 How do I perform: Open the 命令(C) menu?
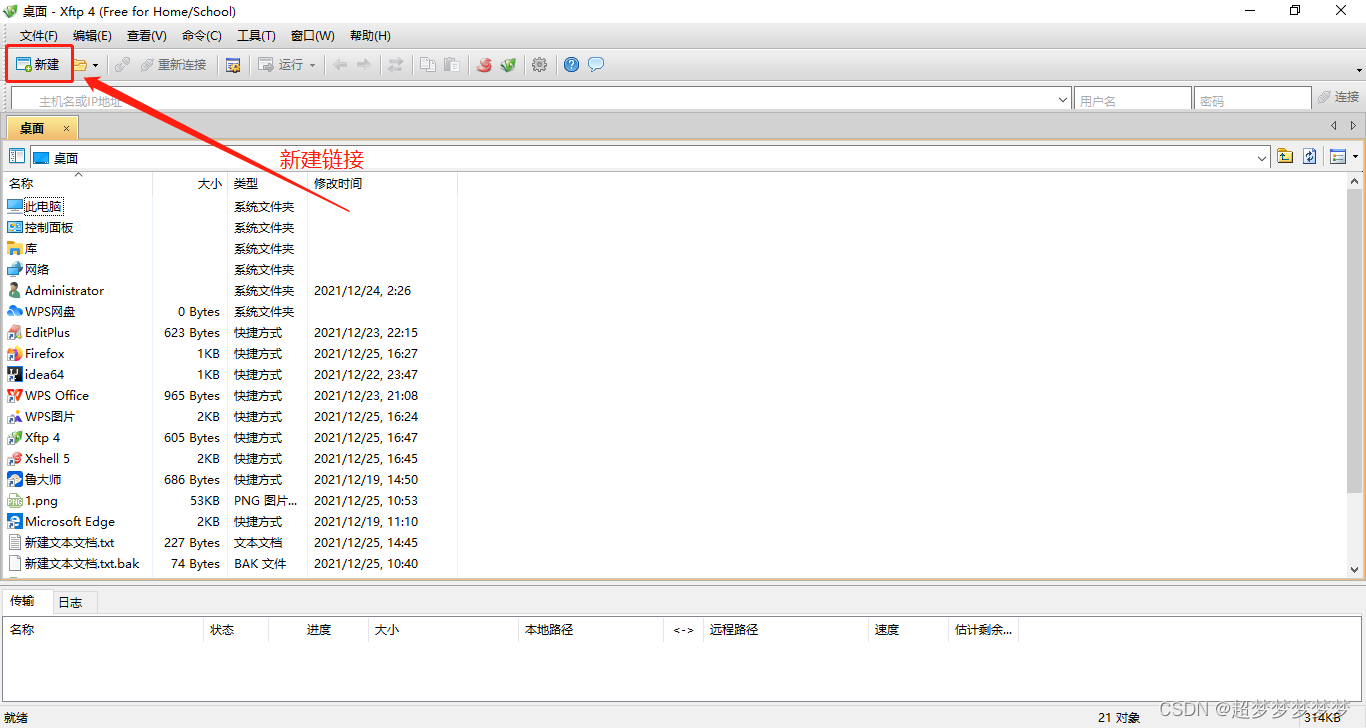(202, 36)
